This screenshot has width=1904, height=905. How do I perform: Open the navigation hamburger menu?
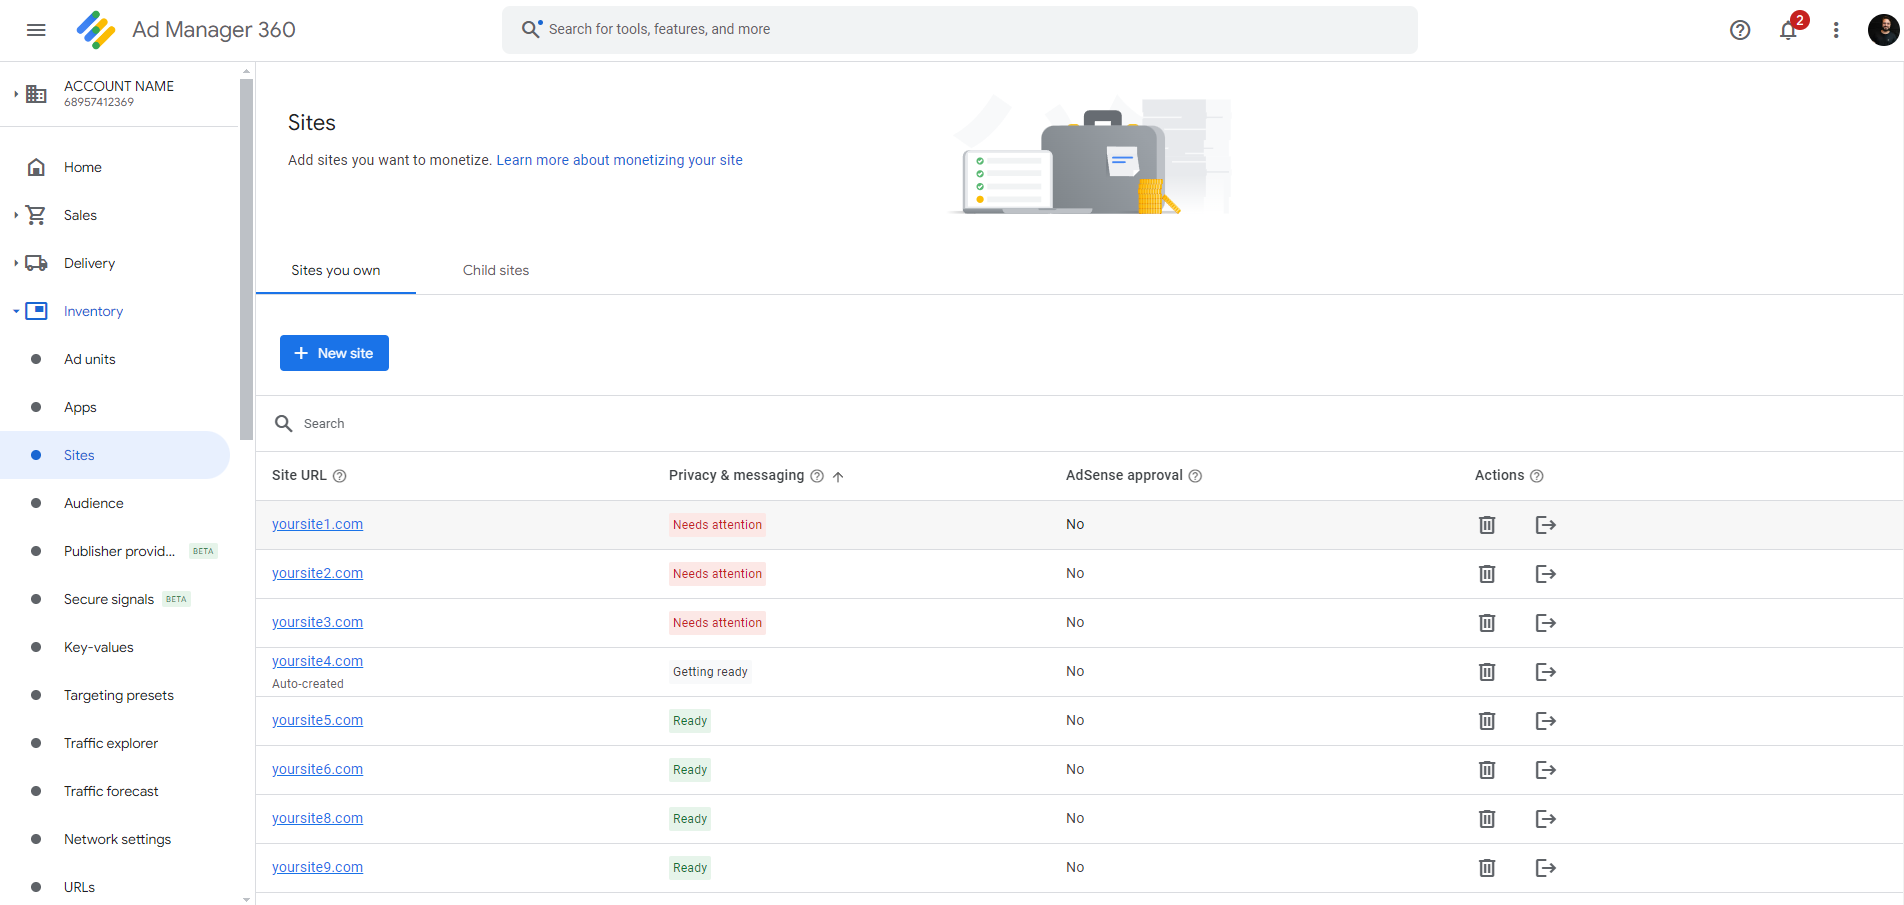[36, 30]
